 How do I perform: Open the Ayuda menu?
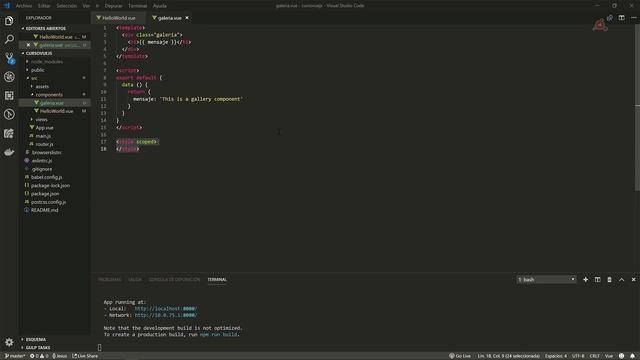(x=160, y=6)
